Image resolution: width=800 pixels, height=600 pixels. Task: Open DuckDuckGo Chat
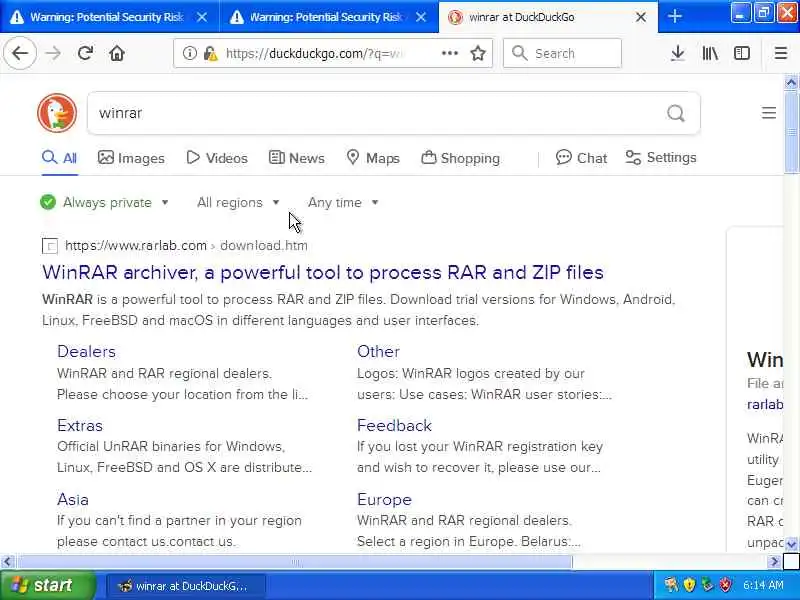581,158
